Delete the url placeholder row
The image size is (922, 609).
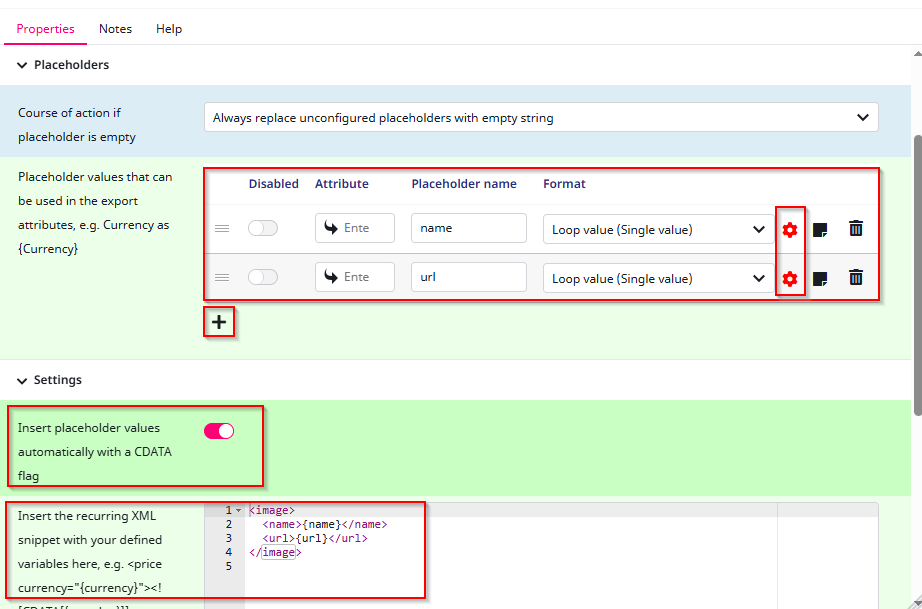[856, 278]
